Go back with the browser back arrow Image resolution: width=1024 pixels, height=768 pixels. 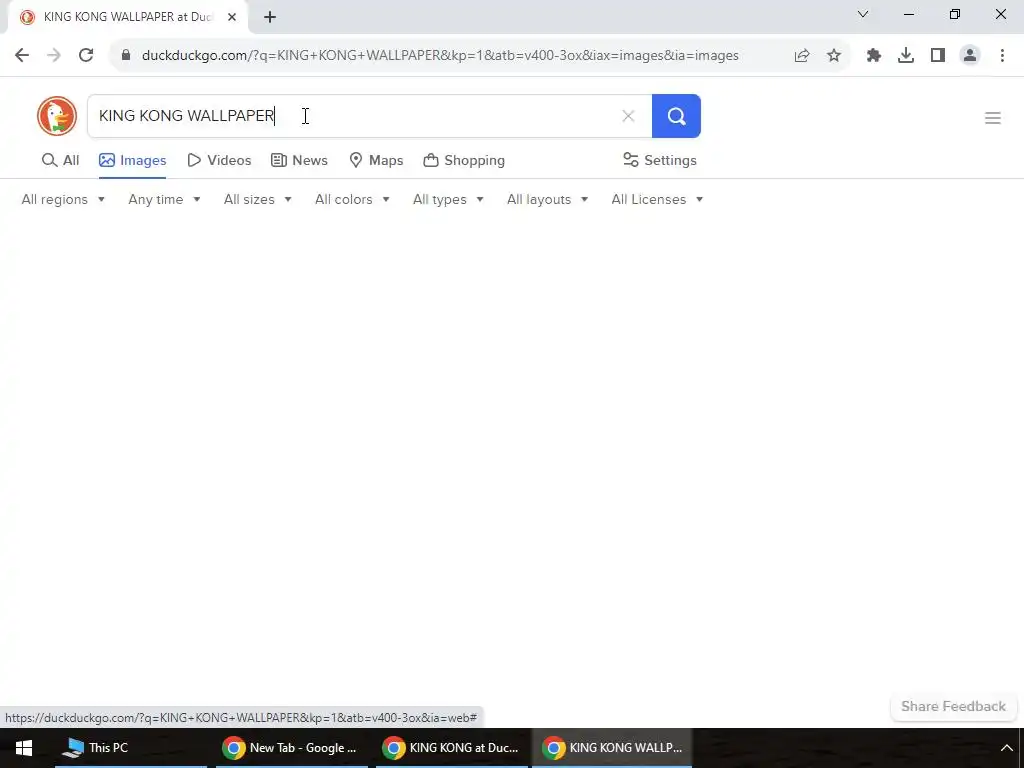click(22, 56)
